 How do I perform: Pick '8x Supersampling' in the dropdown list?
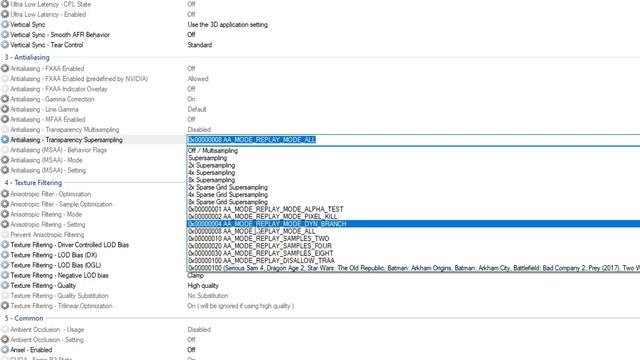click(x=413, y=180)
